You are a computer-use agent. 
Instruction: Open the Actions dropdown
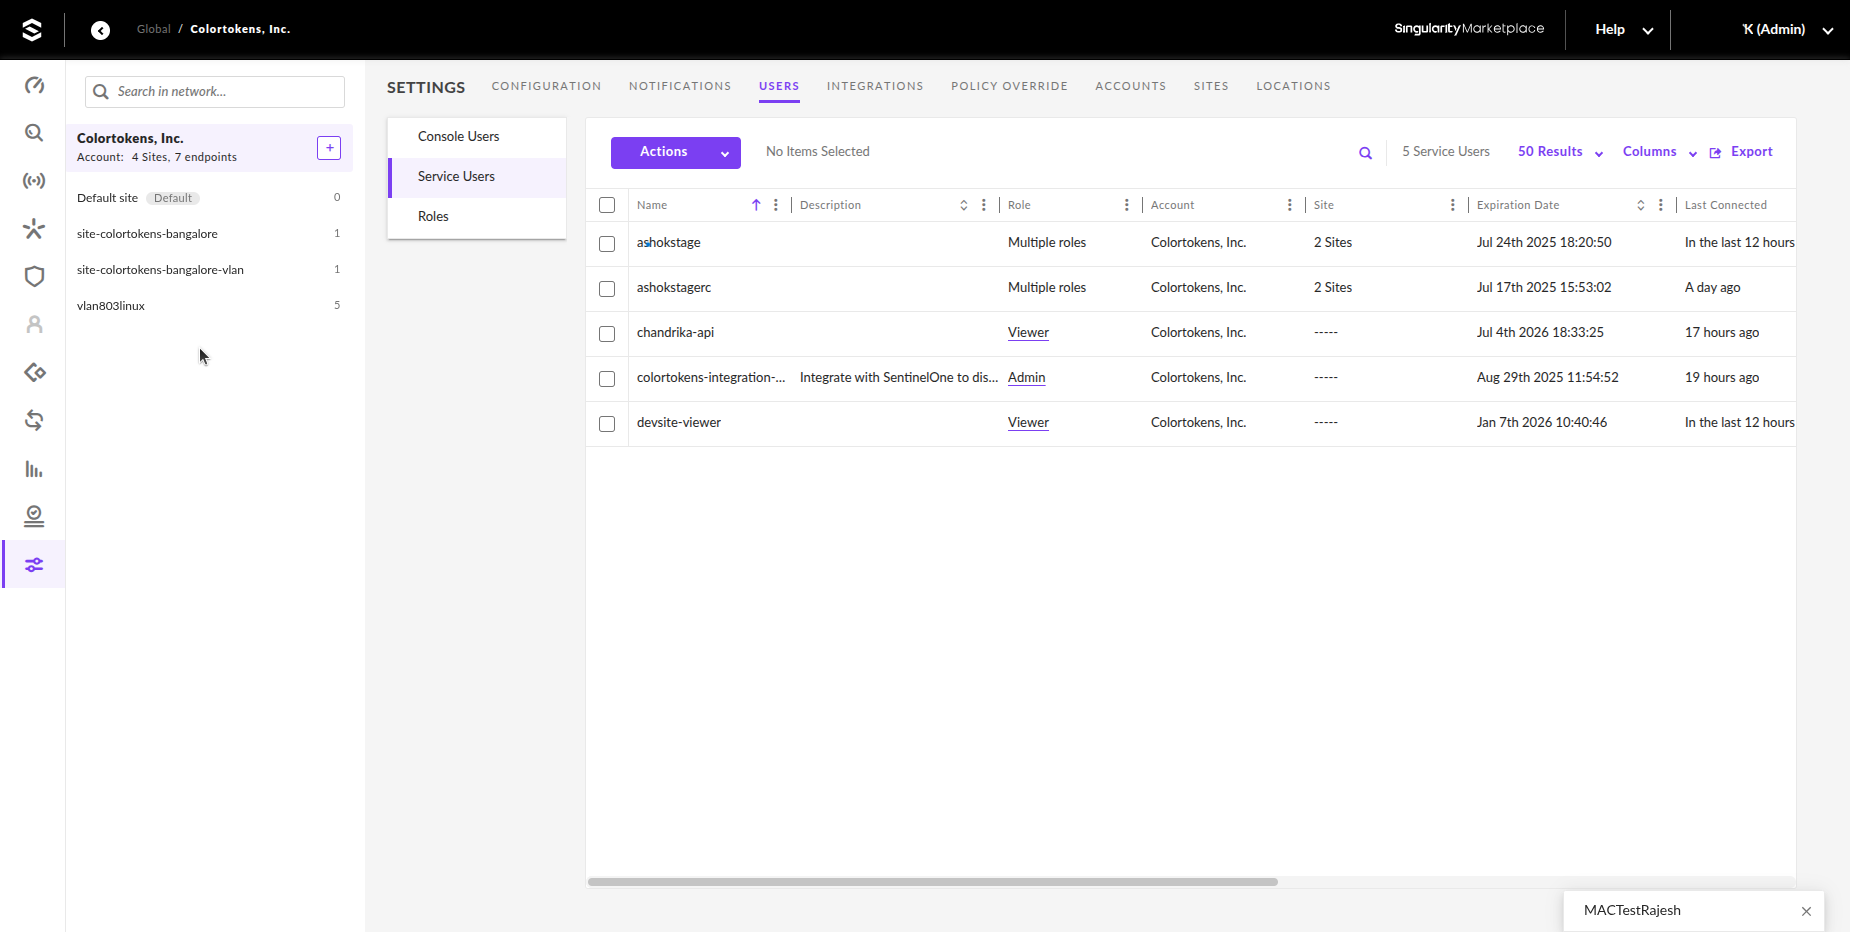[x=675, y=152]
